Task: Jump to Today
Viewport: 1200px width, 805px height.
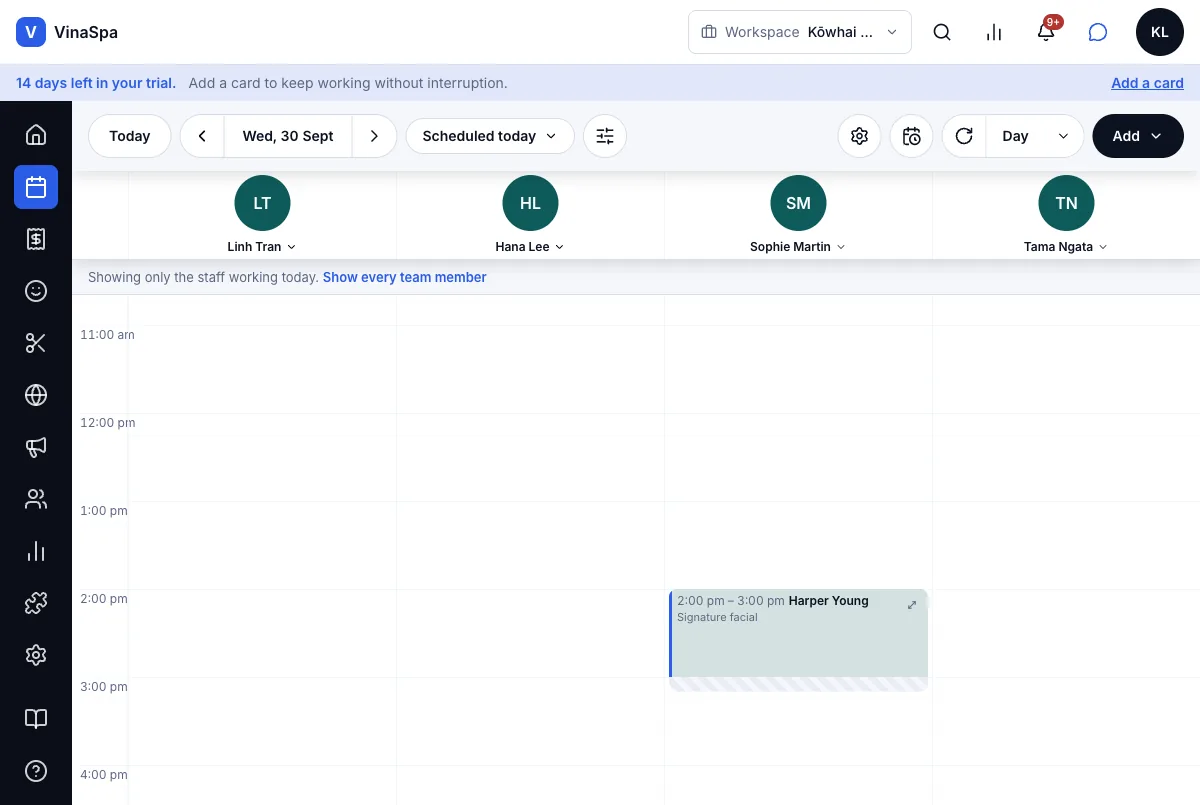Action: tap(130, 136)
